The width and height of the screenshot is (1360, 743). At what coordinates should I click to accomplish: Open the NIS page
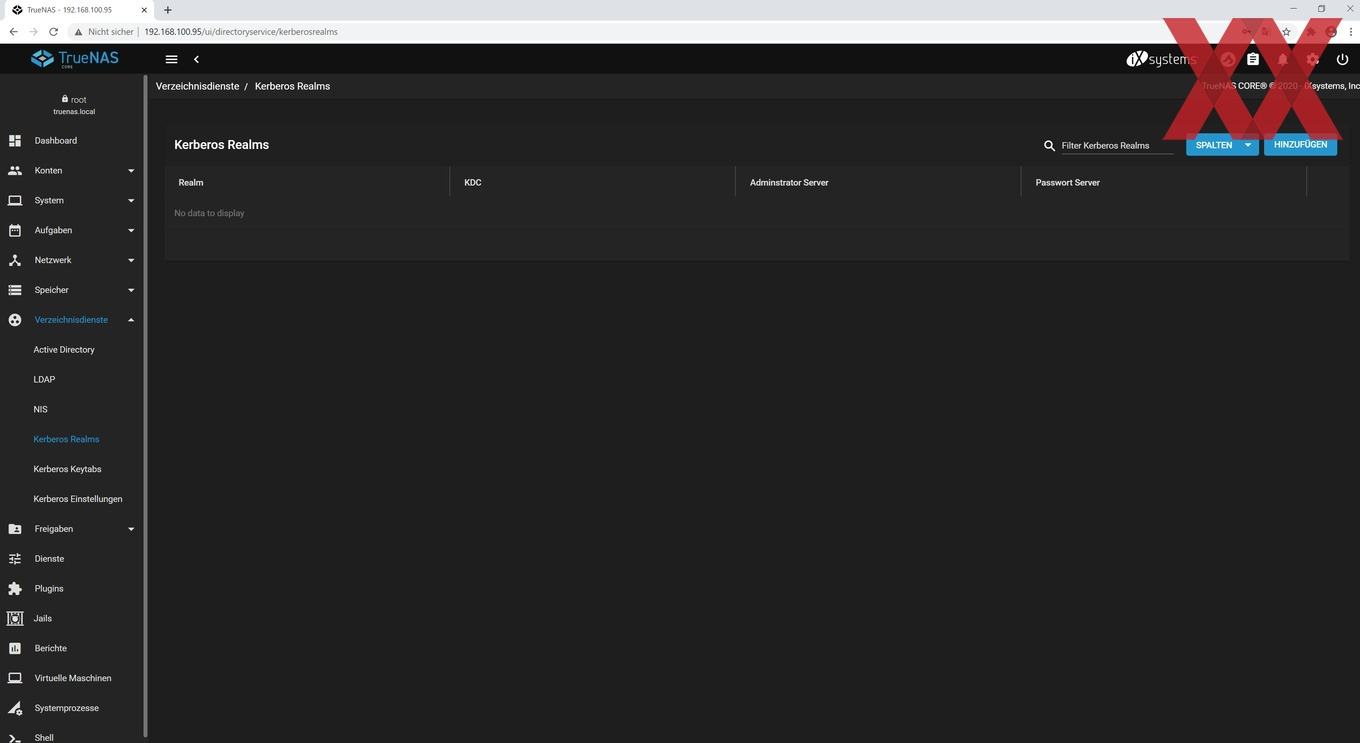pyautogui.click(x=40, y=410)
